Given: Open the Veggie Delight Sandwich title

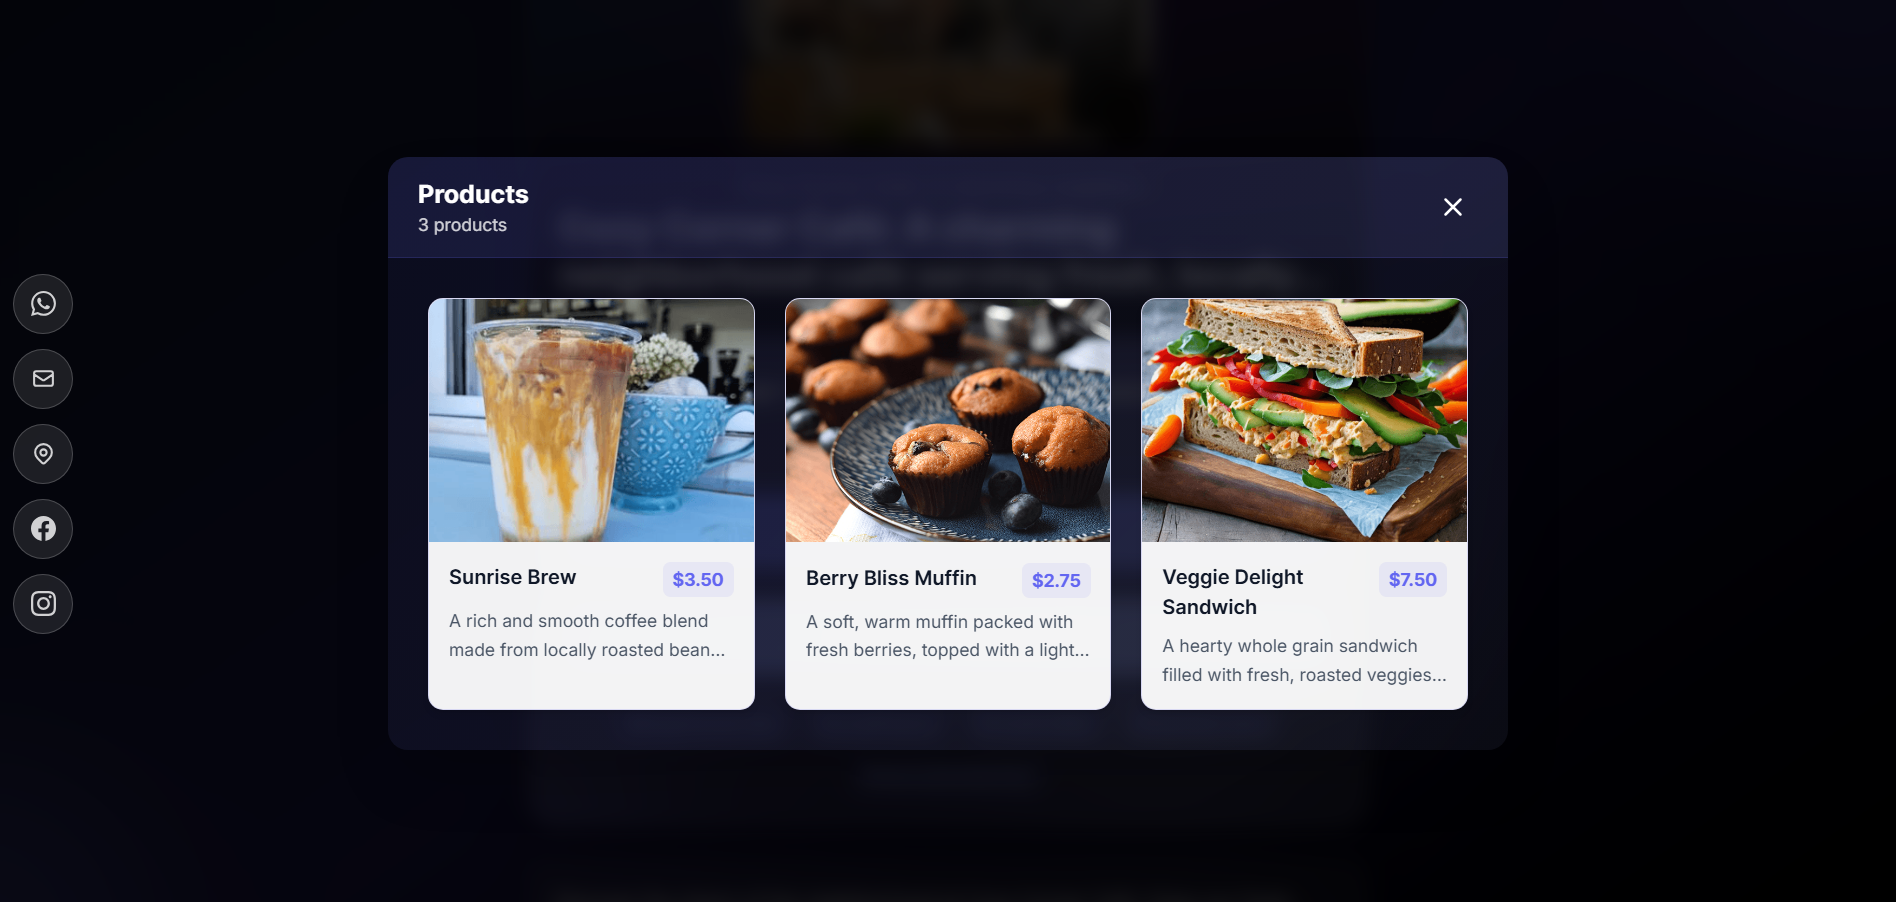Looking at the screenshot, I should coord(1233,592).
